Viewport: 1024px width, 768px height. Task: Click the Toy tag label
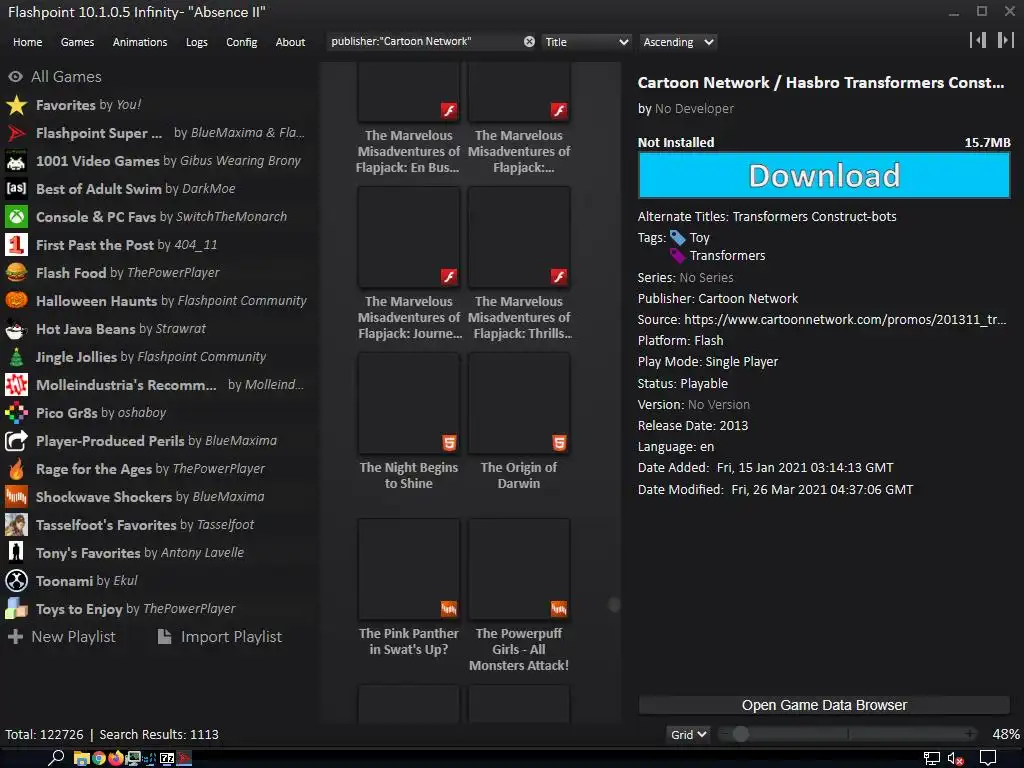[x=699, y=238]
